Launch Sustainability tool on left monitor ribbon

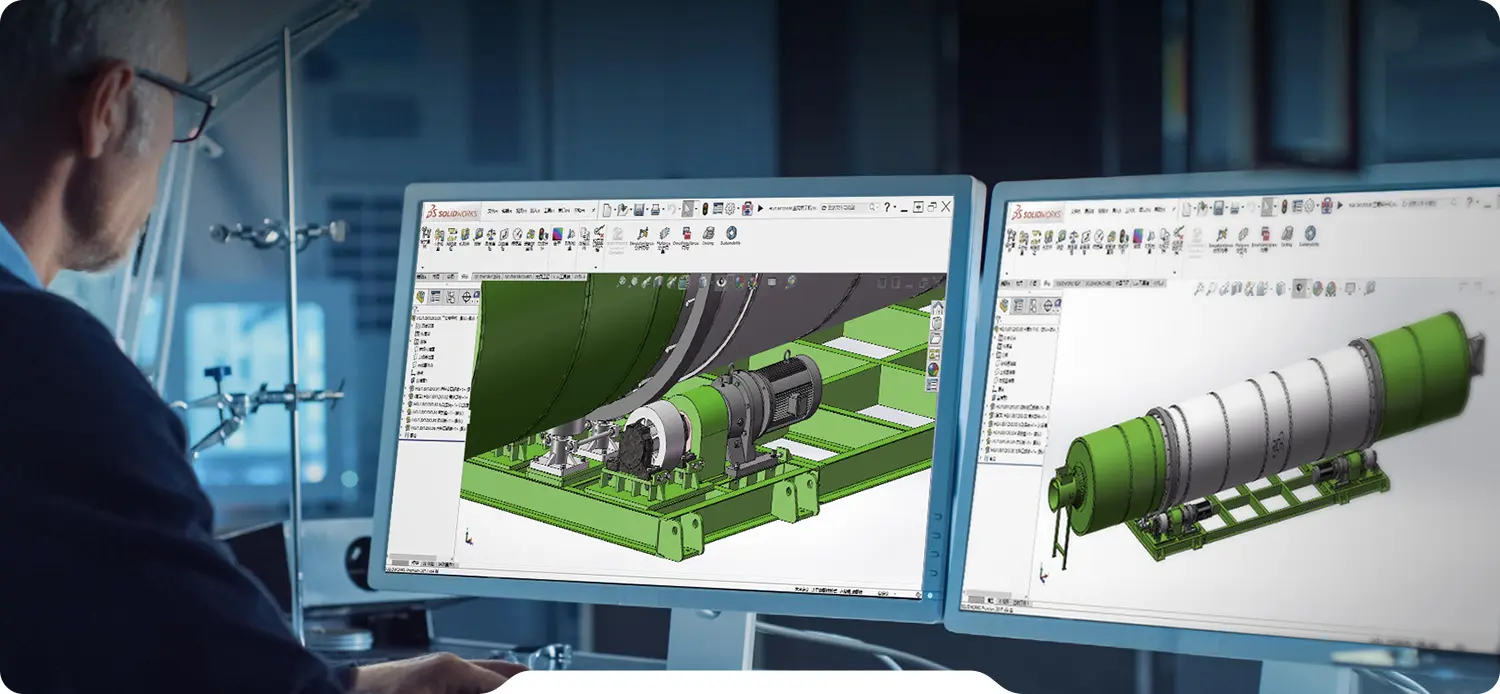[x=731, y=234]
